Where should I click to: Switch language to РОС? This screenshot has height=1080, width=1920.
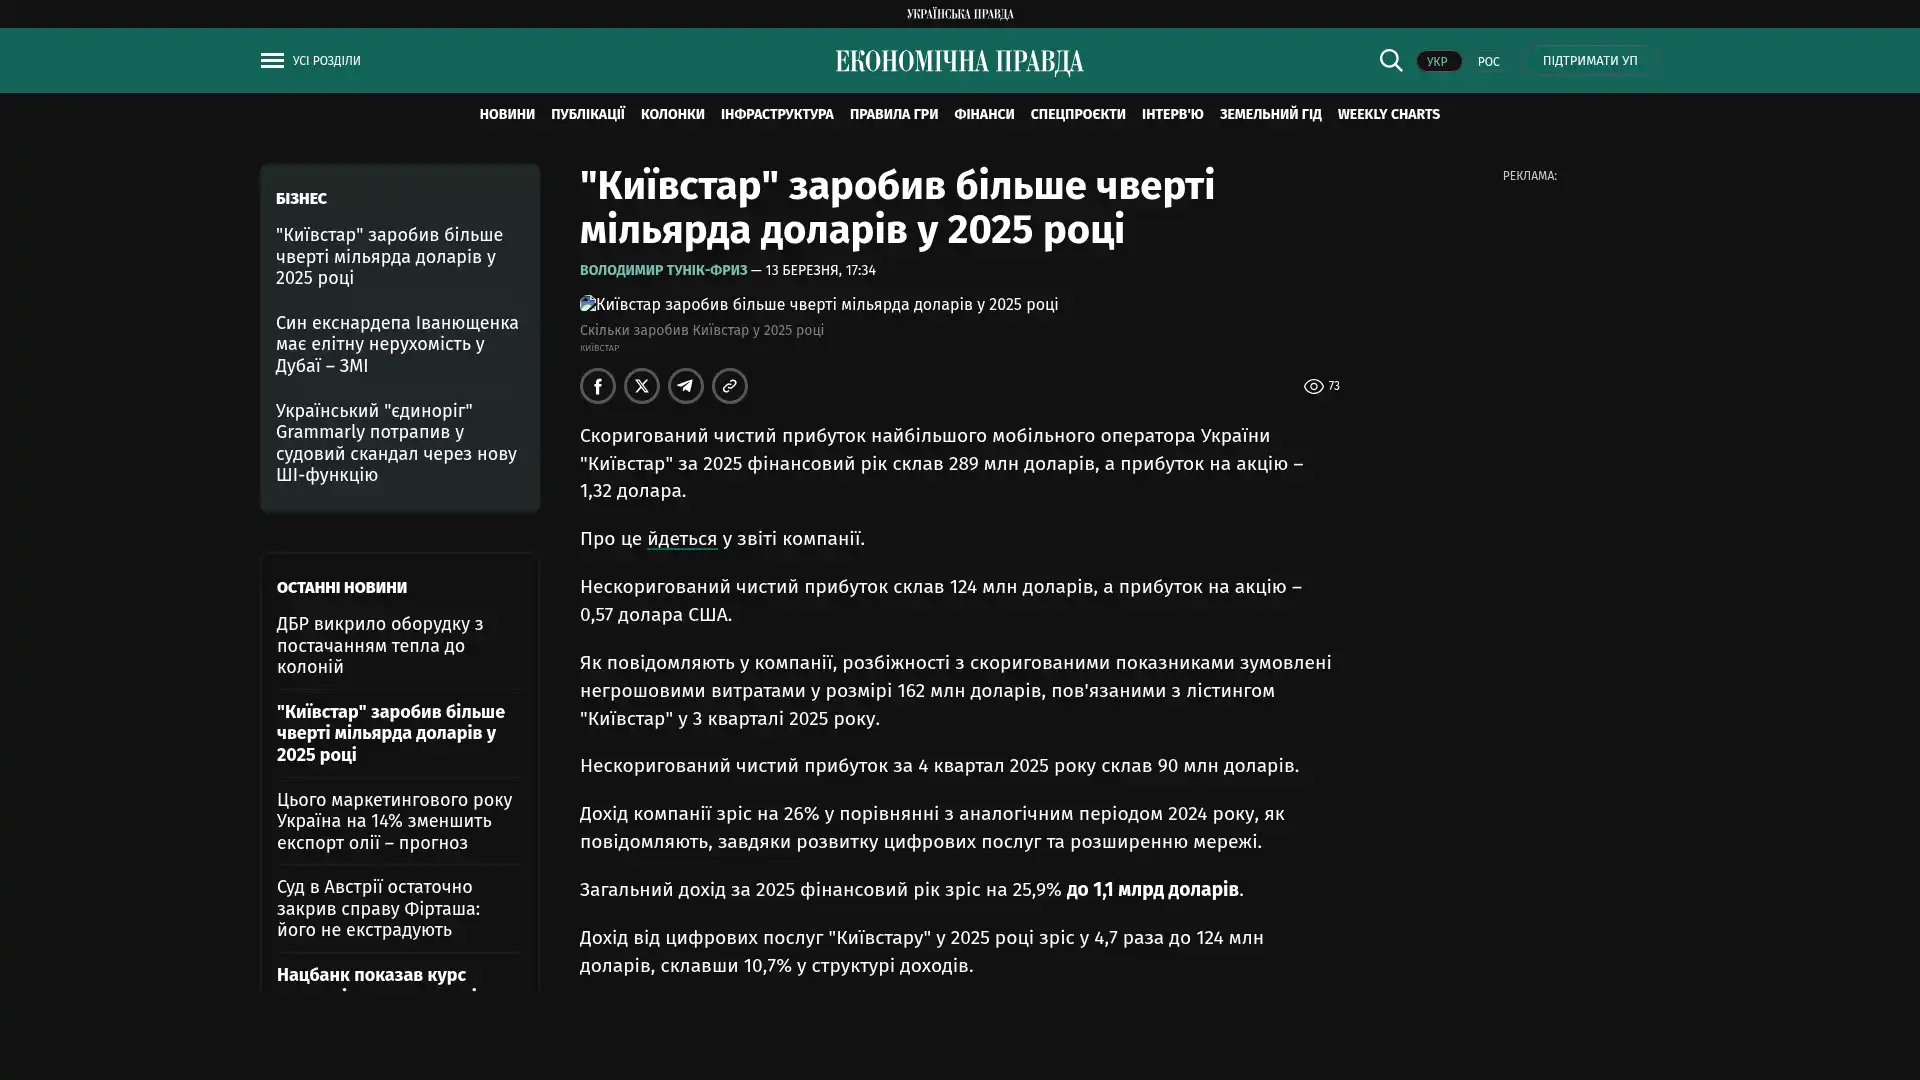pos(1488,62)
